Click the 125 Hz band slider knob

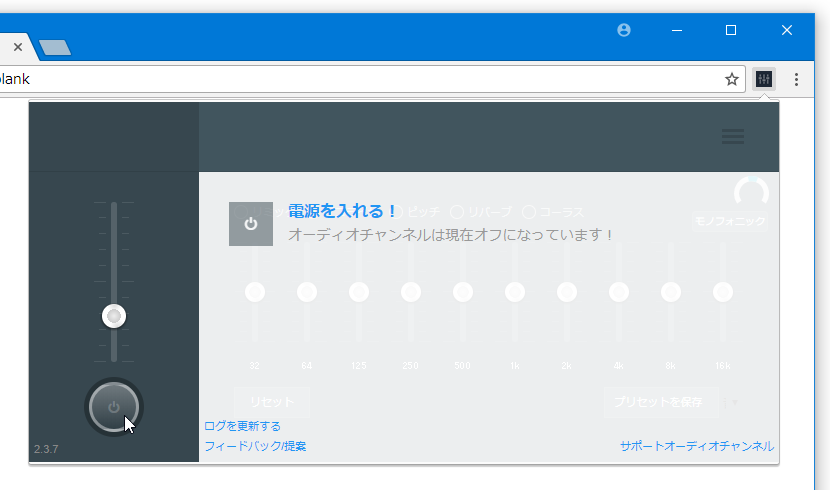pos(358,292)
